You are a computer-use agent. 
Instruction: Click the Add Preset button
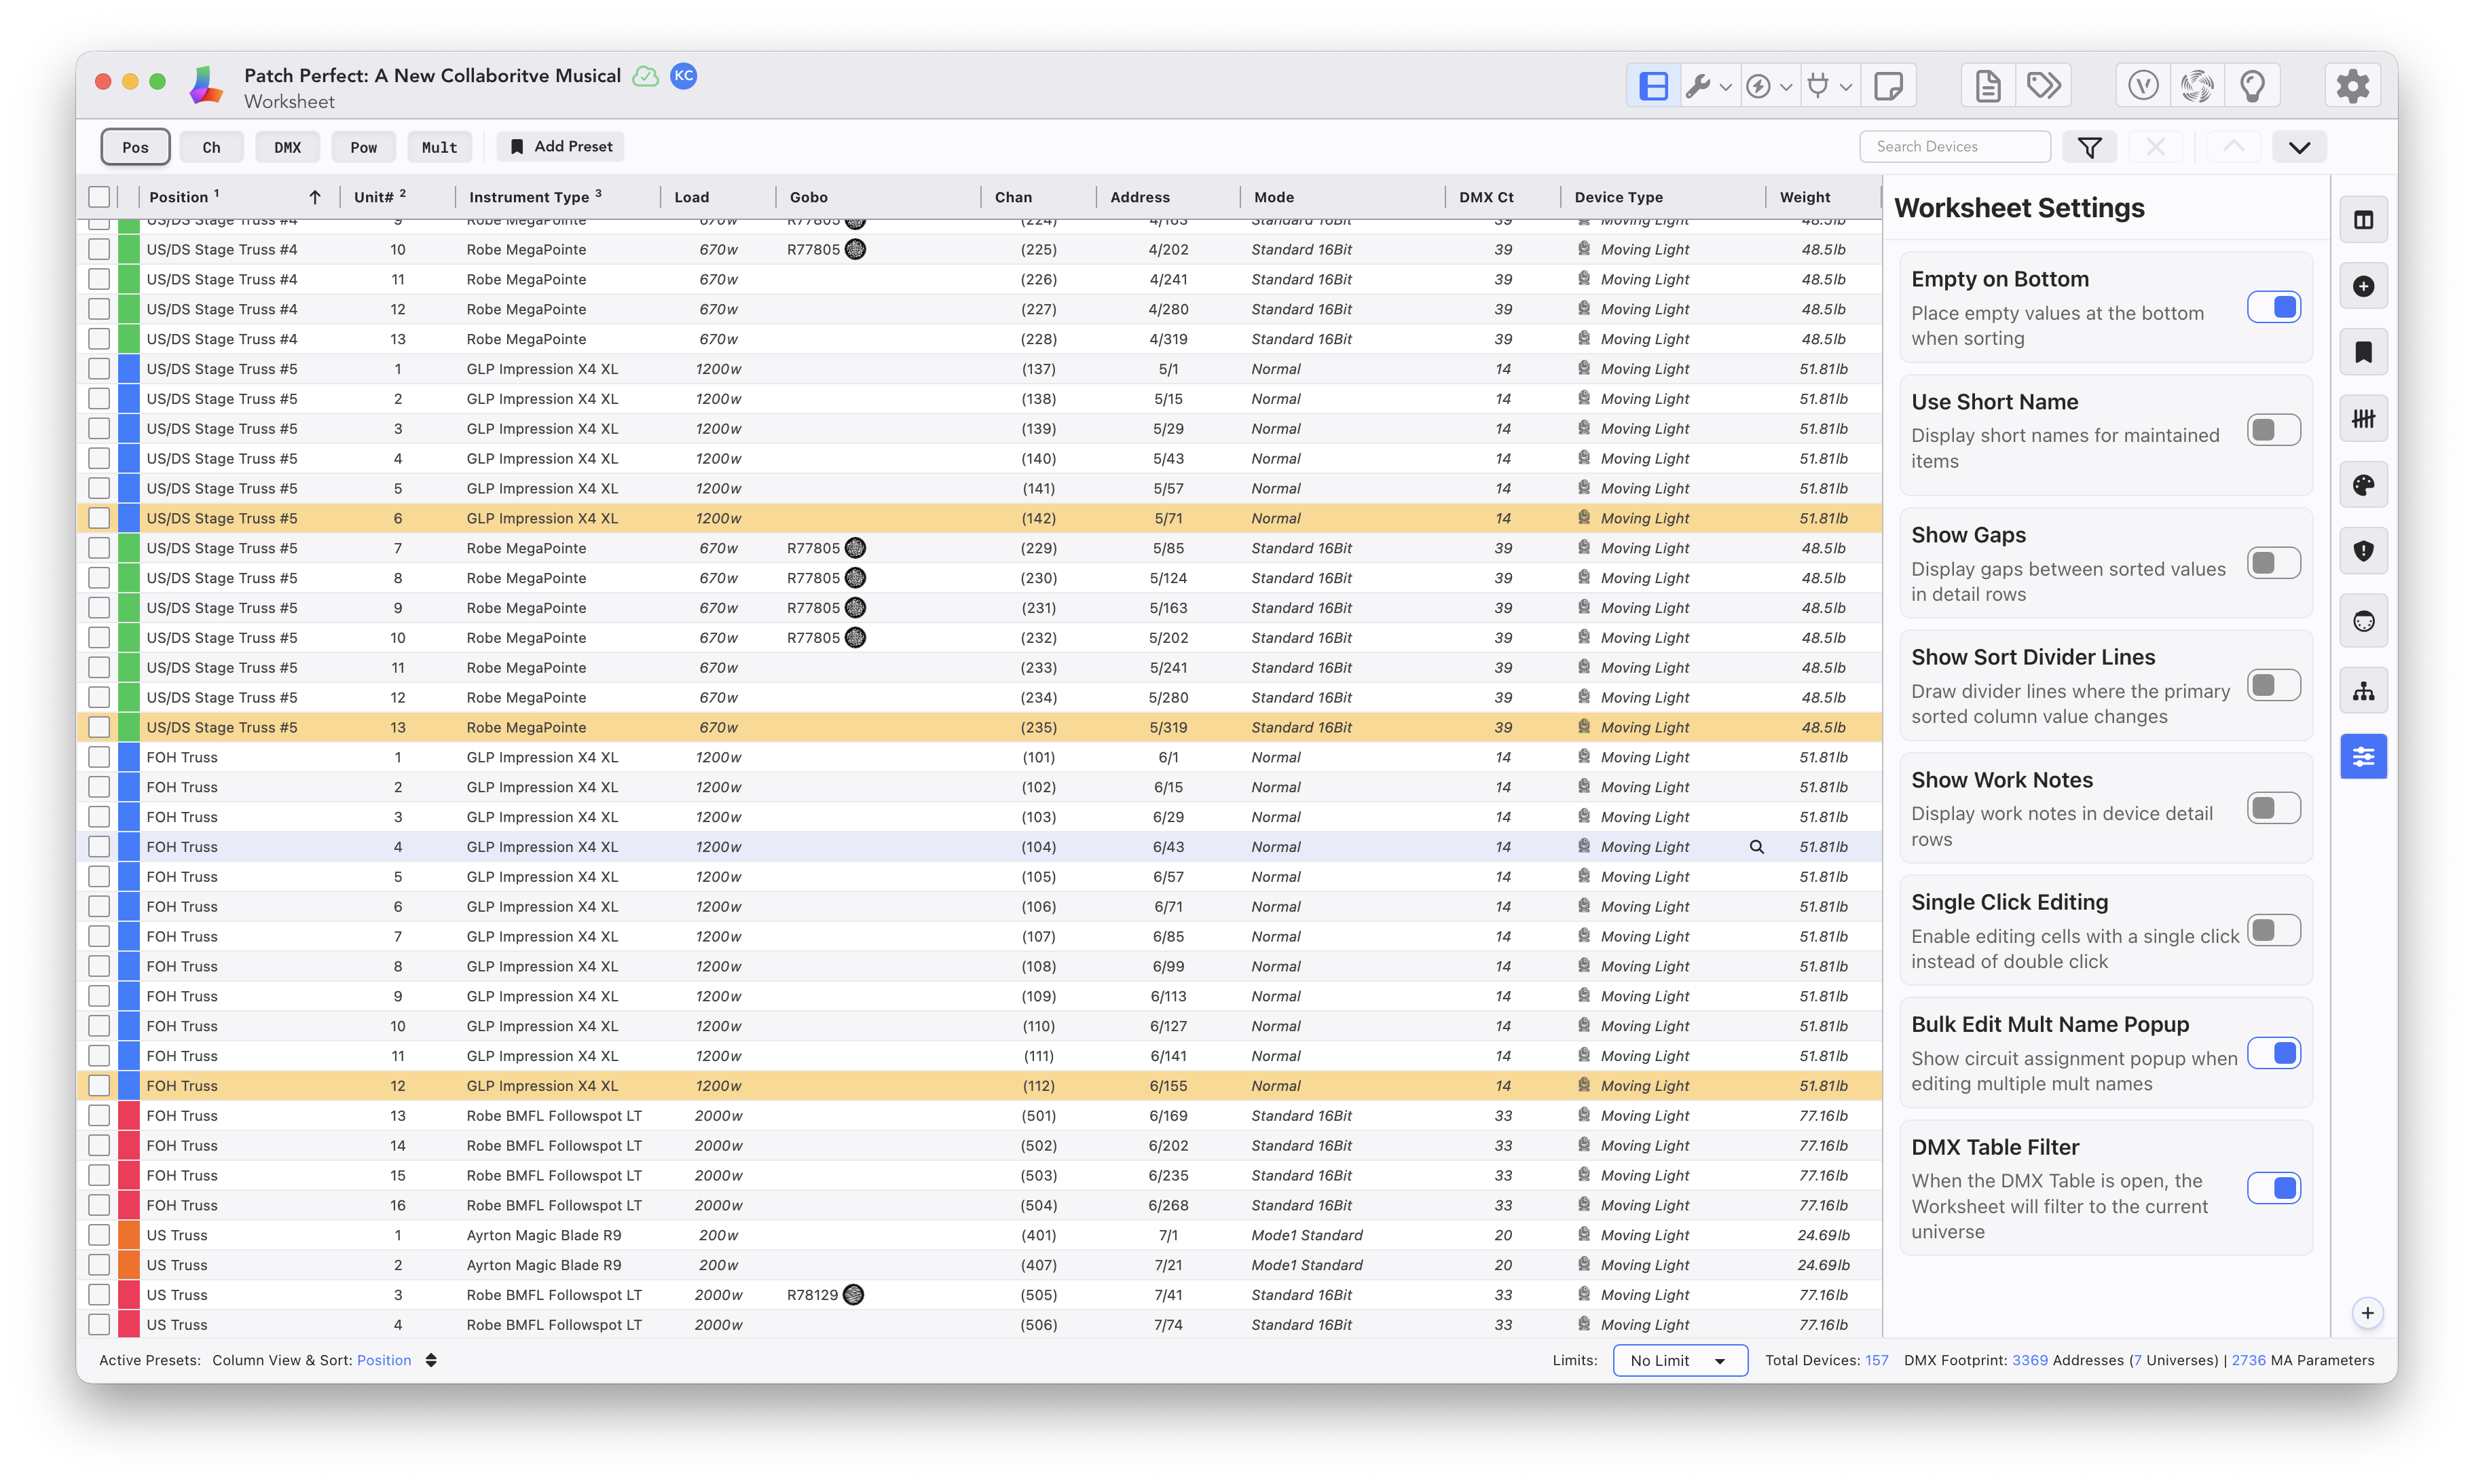[x=561, y=147]
